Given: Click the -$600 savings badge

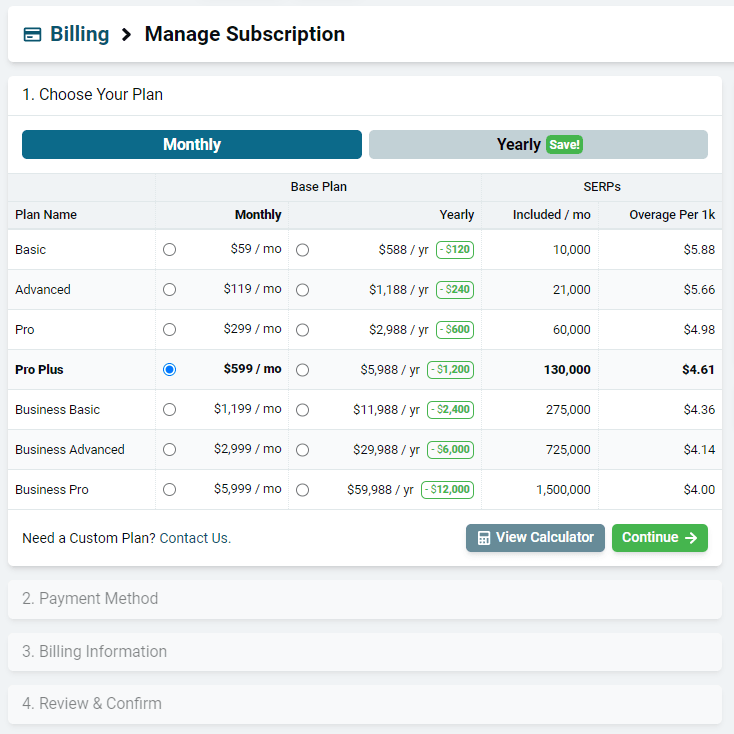Looking at the screenshot, I should point(455,330).
